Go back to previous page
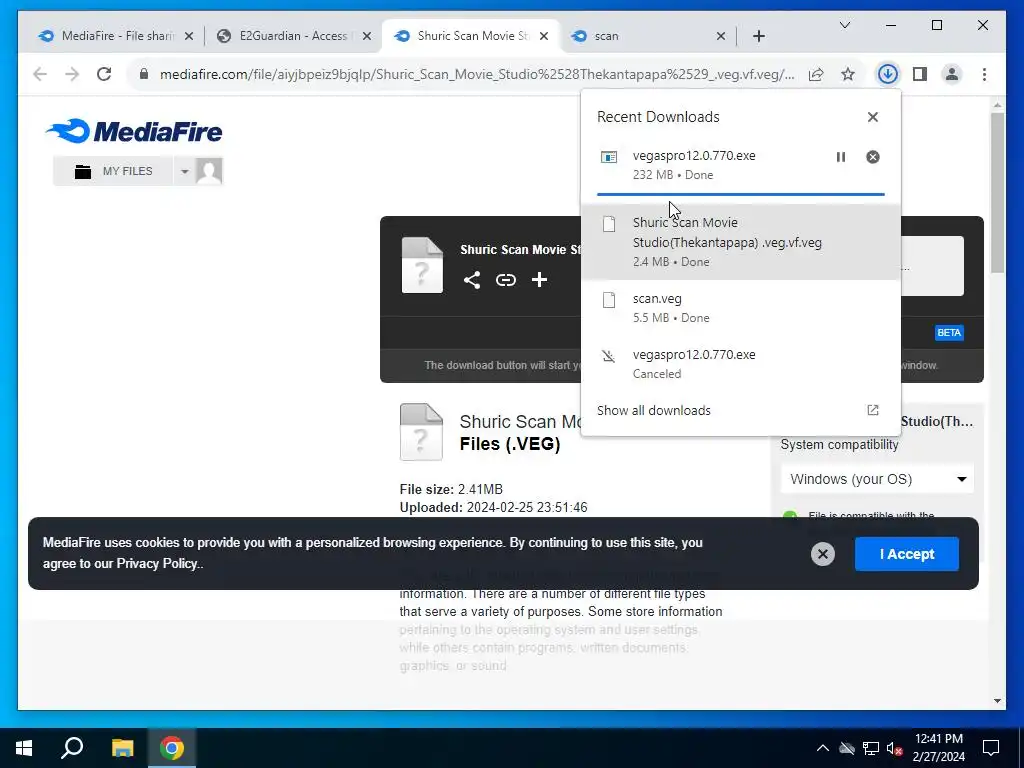Screen dimensions: 1024x768 (40, 74)
